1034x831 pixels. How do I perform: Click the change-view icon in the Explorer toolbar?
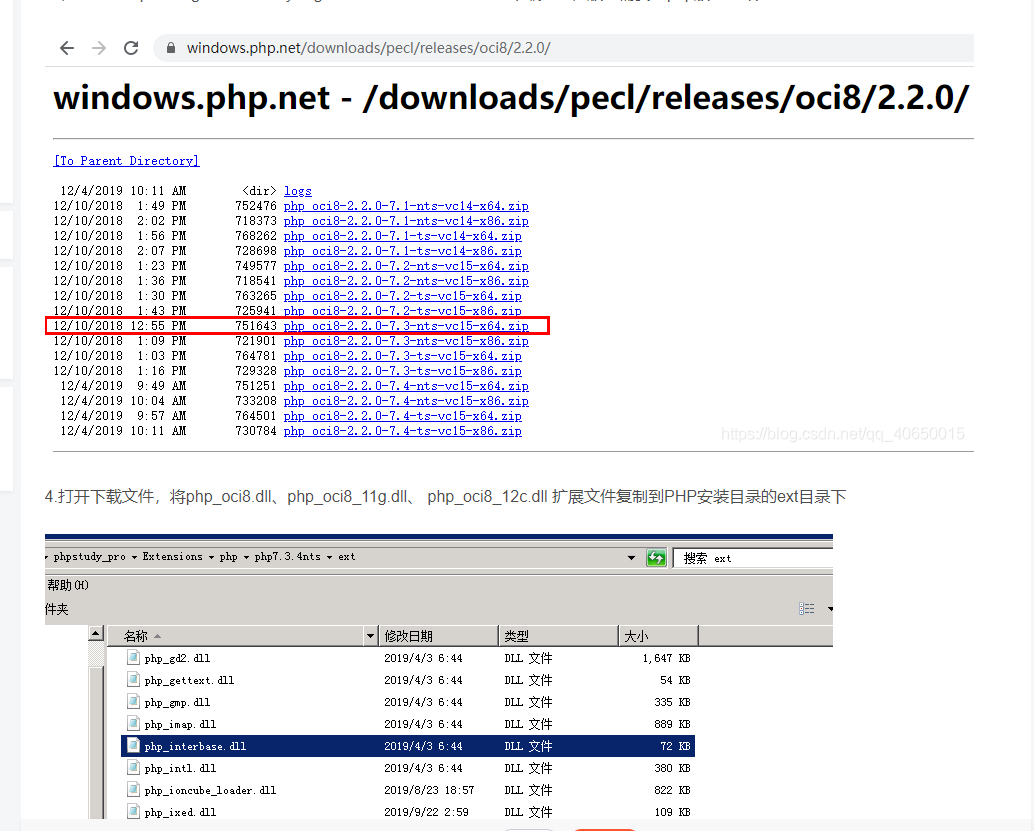click(x=806, y=608)
